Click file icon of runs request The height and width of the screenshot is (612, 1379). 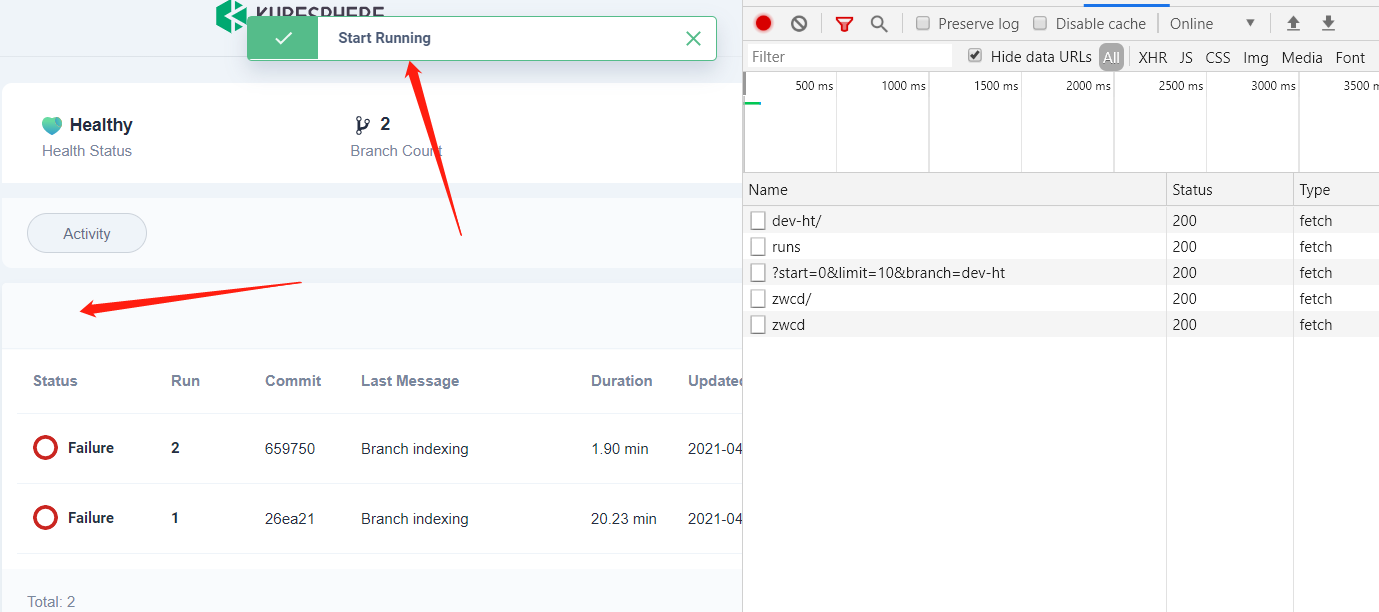coord(758,246)
